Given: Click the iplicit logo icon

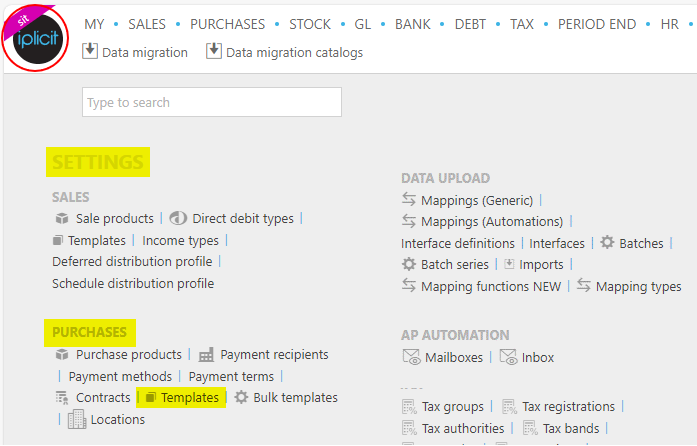Looking at the screenshot, I should pos(37,39).
